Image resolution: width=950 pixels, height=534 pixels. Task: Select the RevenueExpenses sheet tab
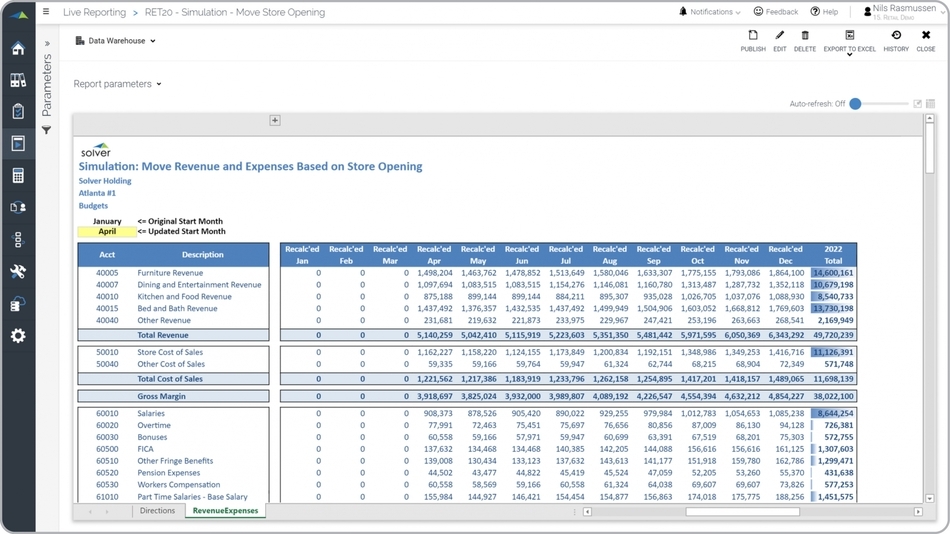point(225,511)
